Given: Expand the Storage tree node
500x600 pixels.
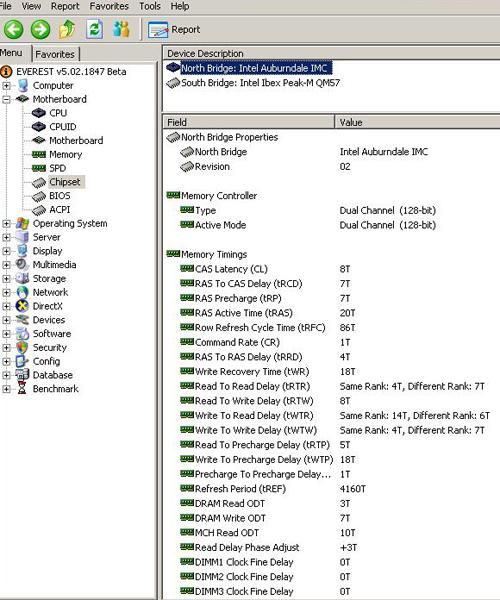Looking at the screenshot, I should [x=7, y=279].
